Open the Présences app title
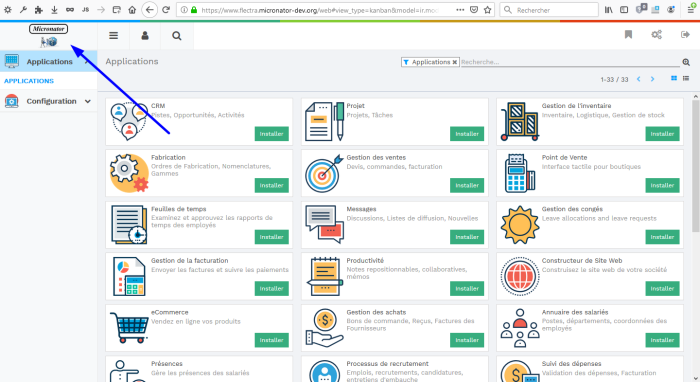The width and height of the screenshot is (700, 382). [x=167, y=364]
